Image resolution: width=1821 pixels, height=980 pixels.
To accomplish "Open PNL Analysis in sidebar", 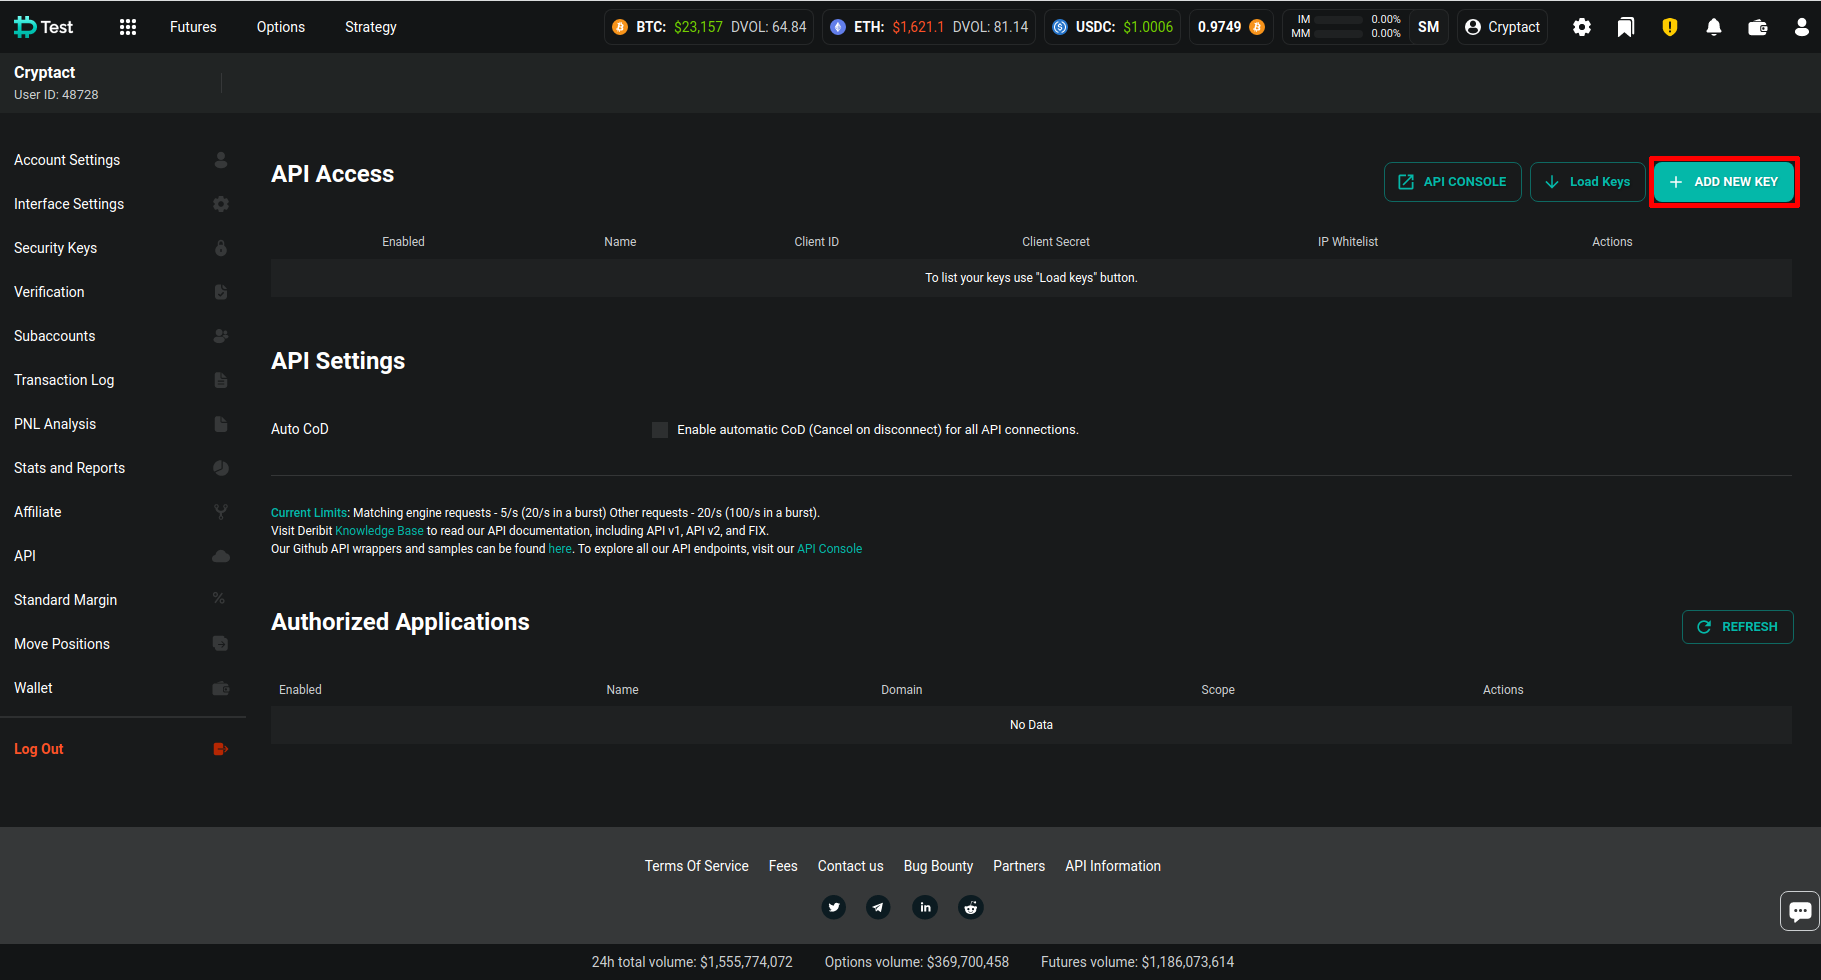I will 55,424.
